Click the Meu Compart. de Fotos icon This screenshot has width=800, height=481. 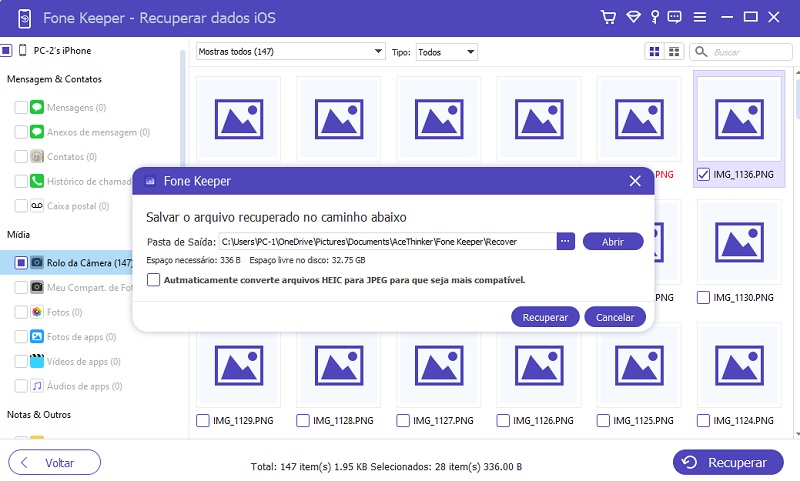point(37,287)
